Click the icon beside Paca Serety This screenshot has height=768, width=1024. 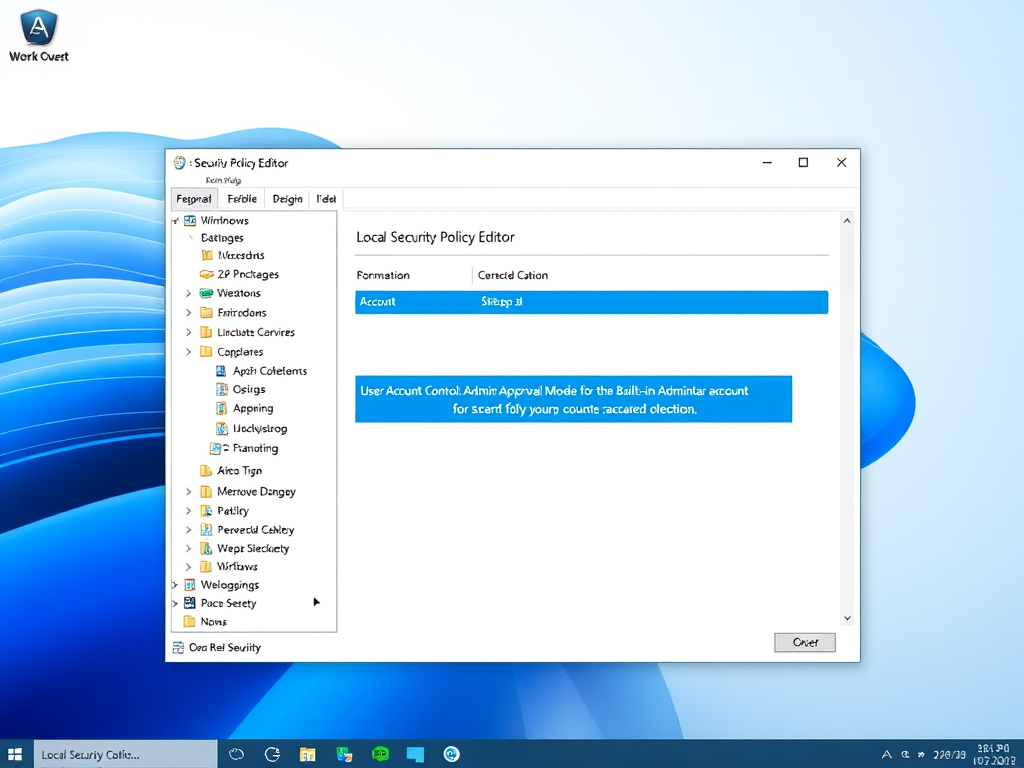(190, 603)
